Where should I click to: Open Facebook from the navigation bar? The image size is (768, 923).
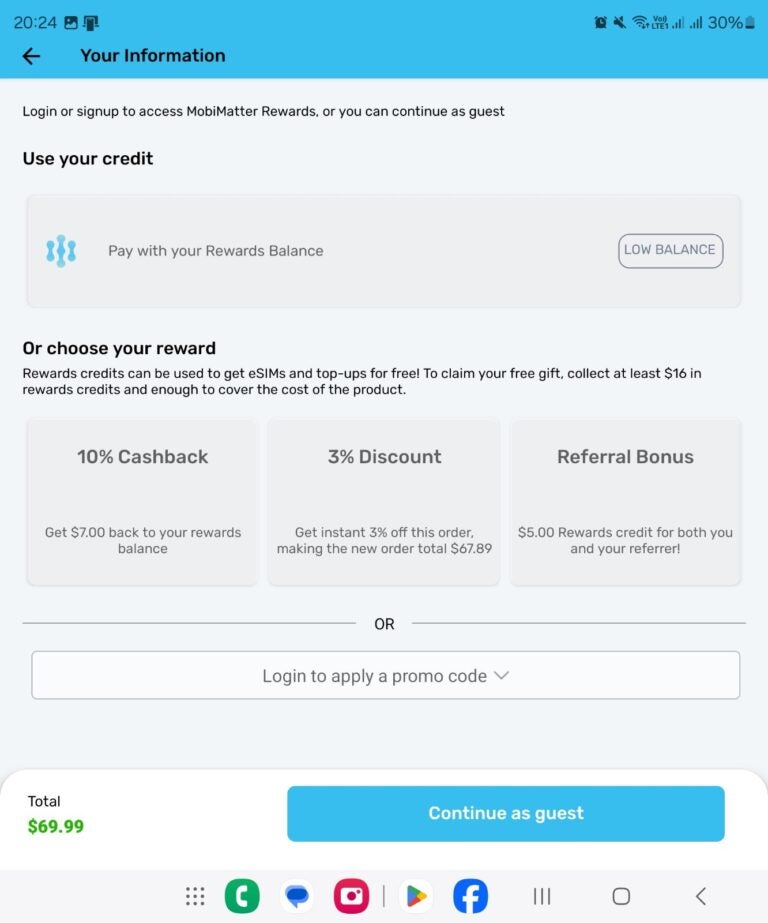(470, 896)
